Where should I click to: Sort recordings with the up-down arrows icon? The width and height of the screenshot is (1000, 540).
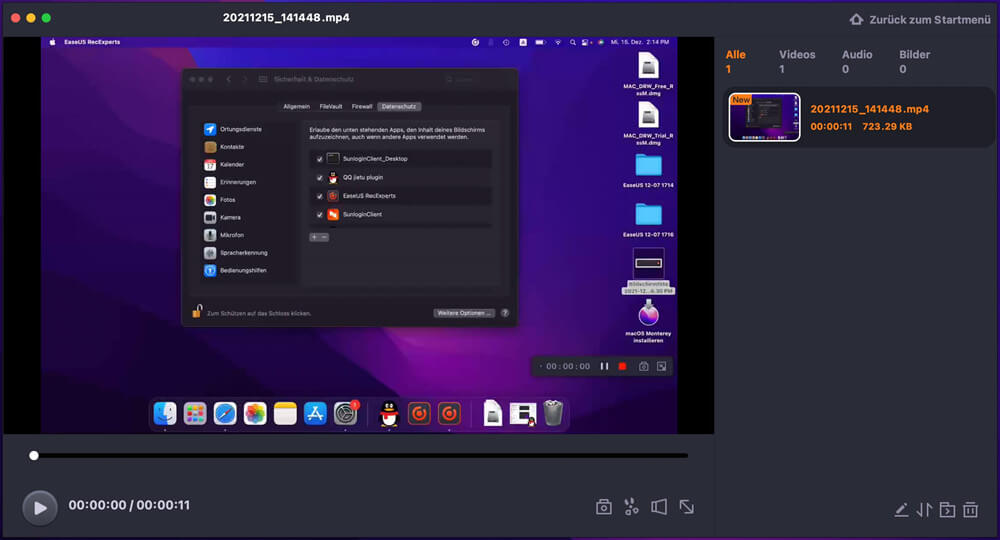[924, 510]
